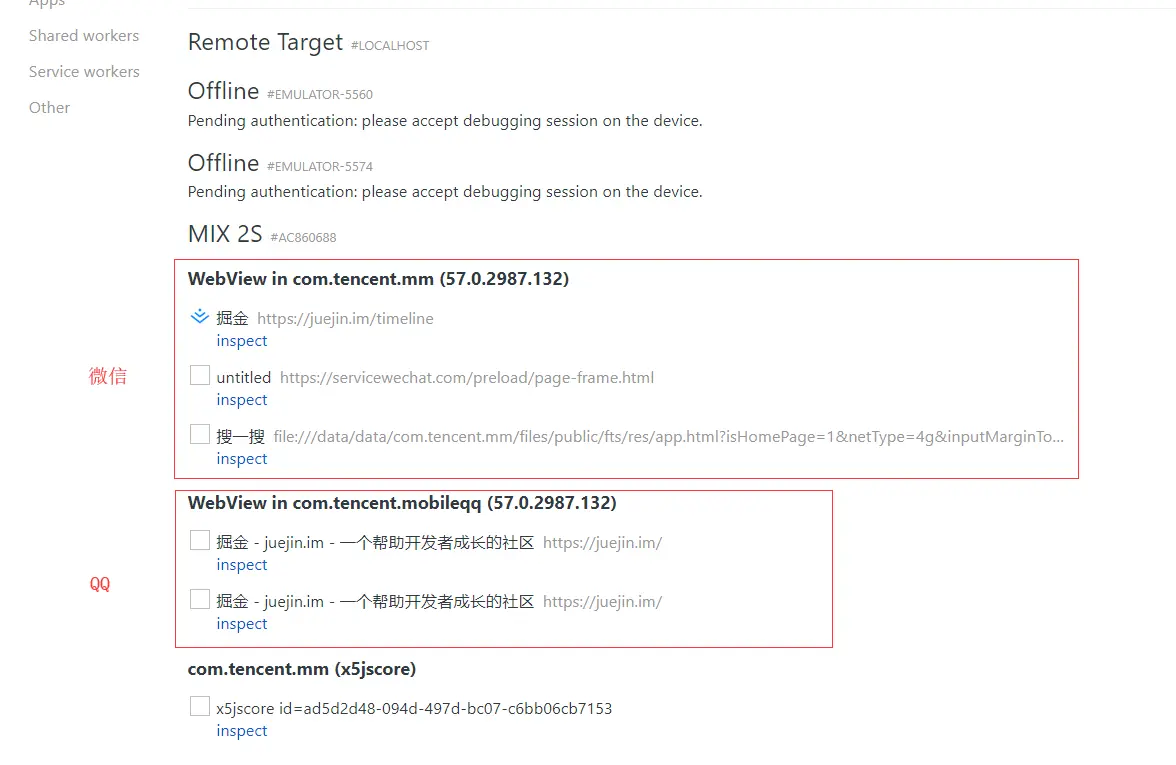Click the servicewechat.com/preload/page-frame.html URL
Screen dimensions: 1176x765
(466, 378)
